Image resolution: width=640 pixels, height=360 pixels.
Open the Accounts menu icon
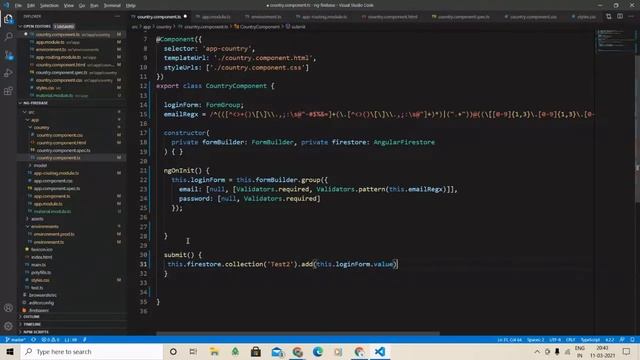tap(8, 308)
